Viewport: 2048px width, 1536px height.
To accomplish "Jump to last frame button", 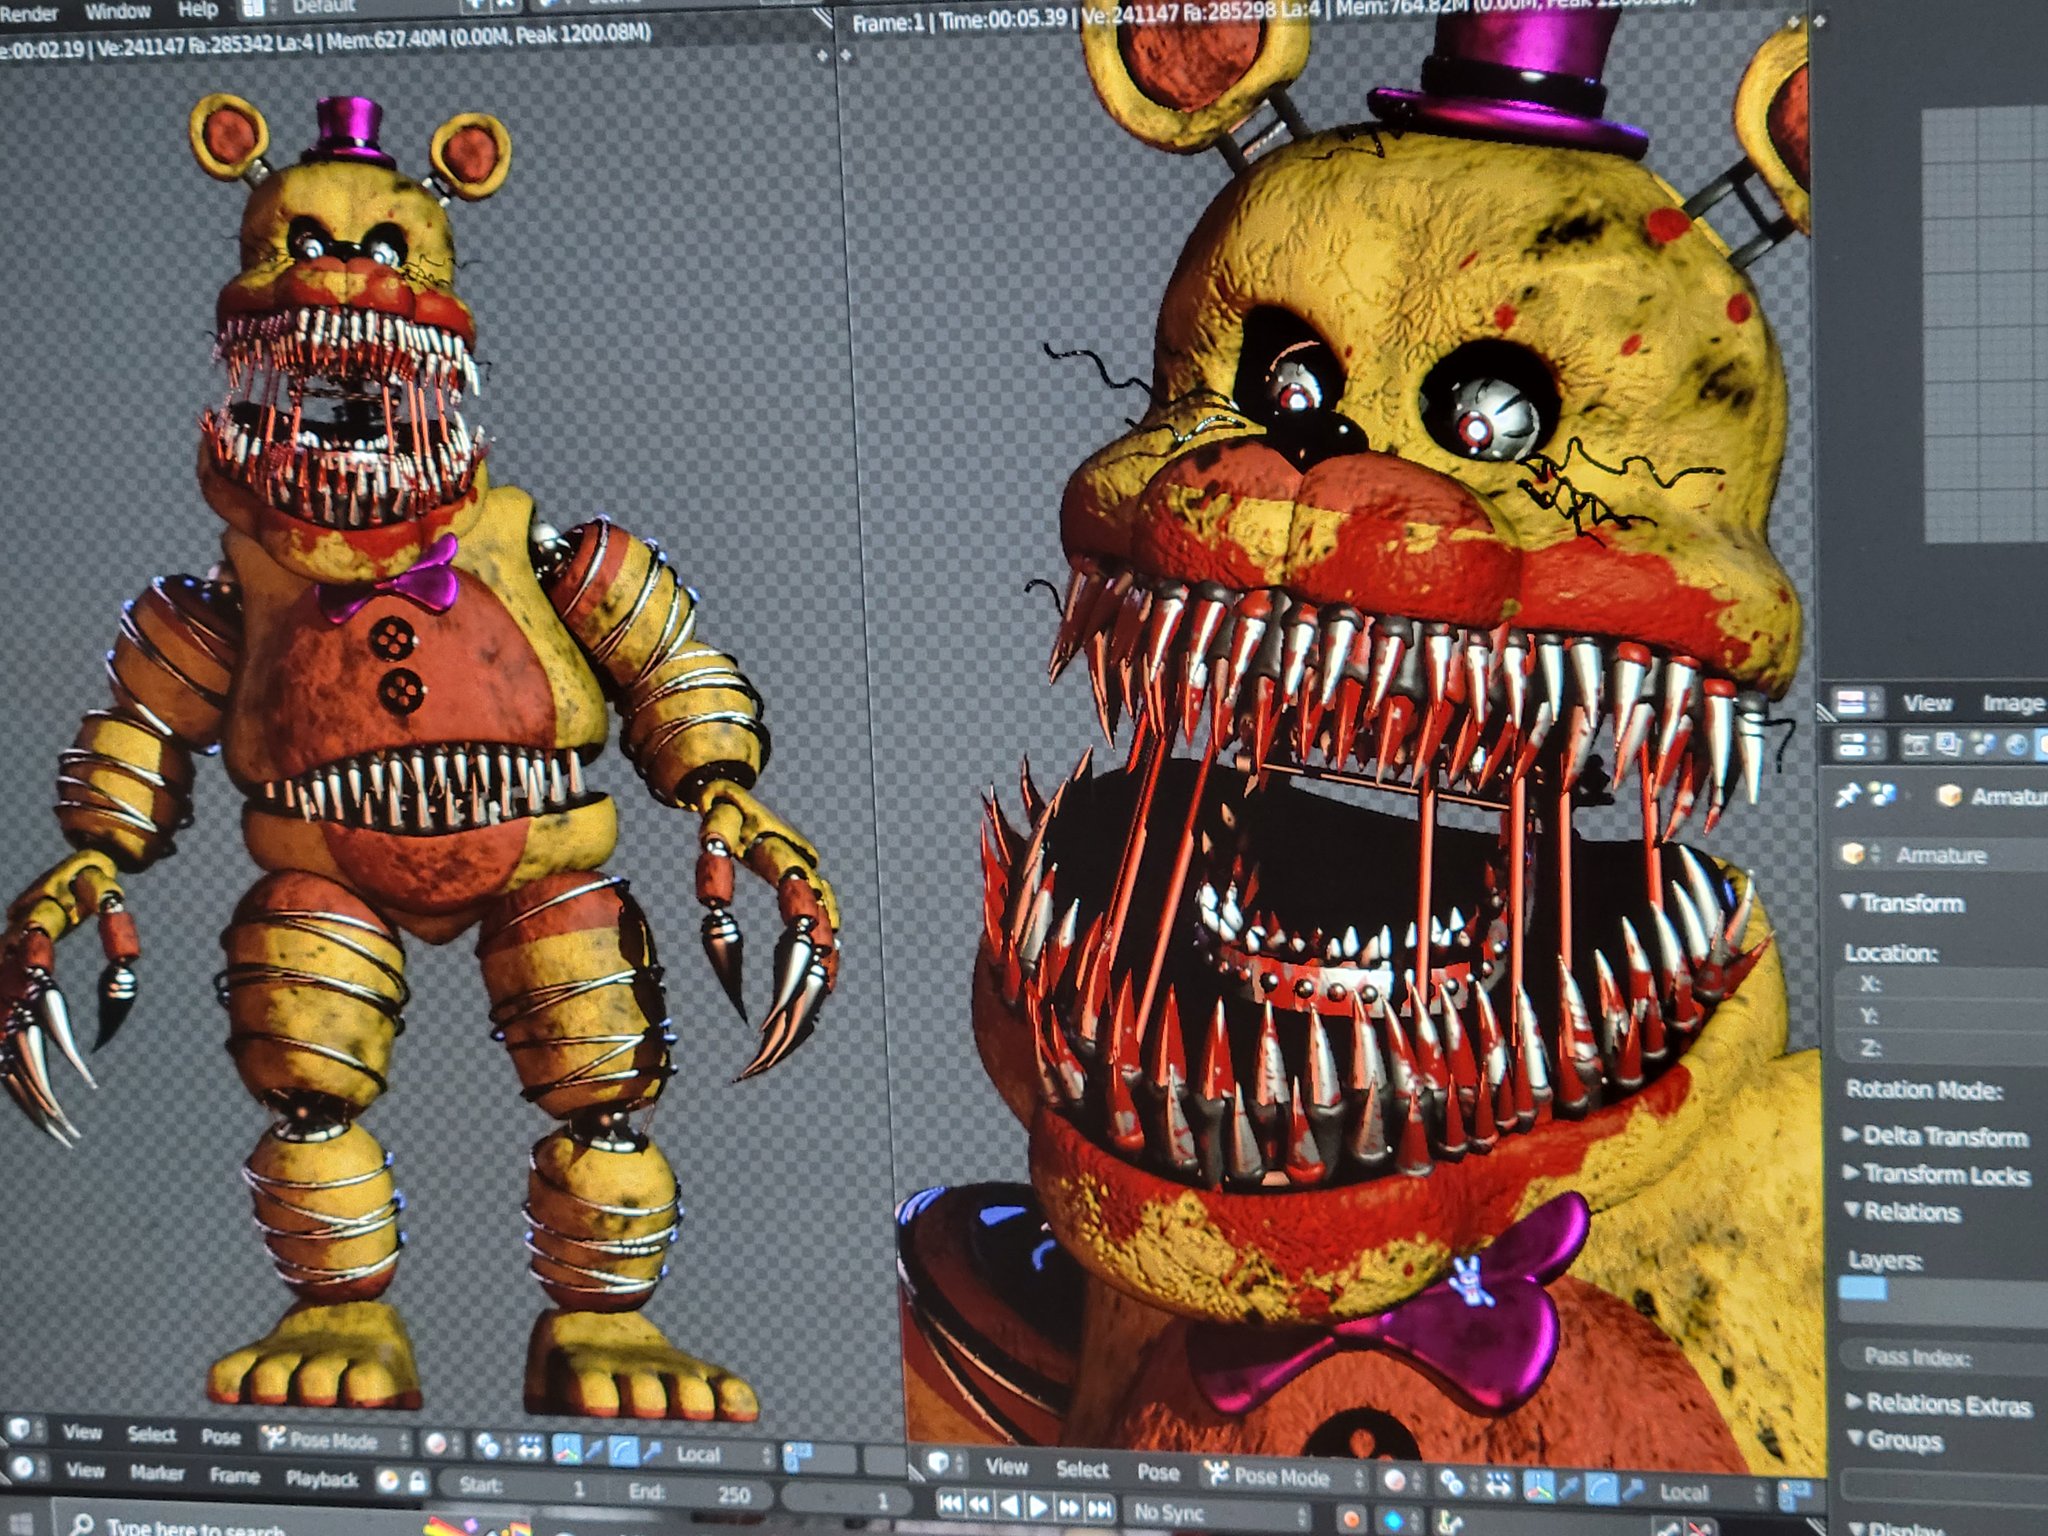I will coord(1099,1509).
